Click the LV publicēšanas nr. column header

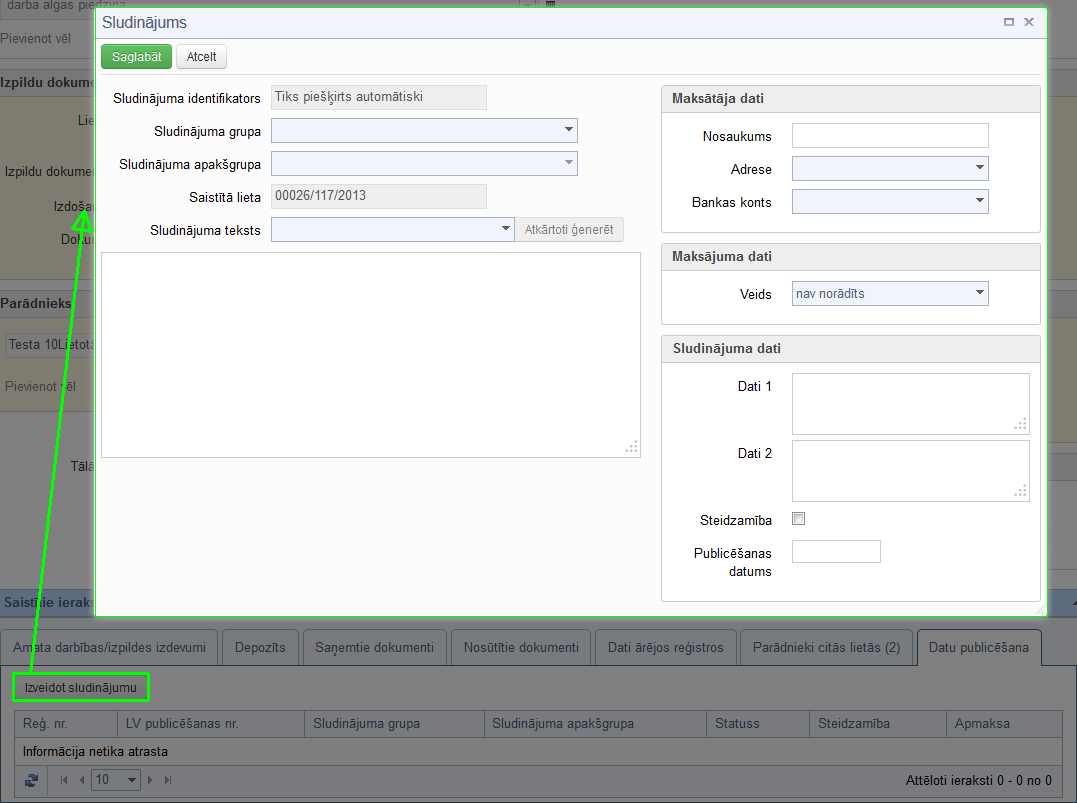tap(211, 723)
